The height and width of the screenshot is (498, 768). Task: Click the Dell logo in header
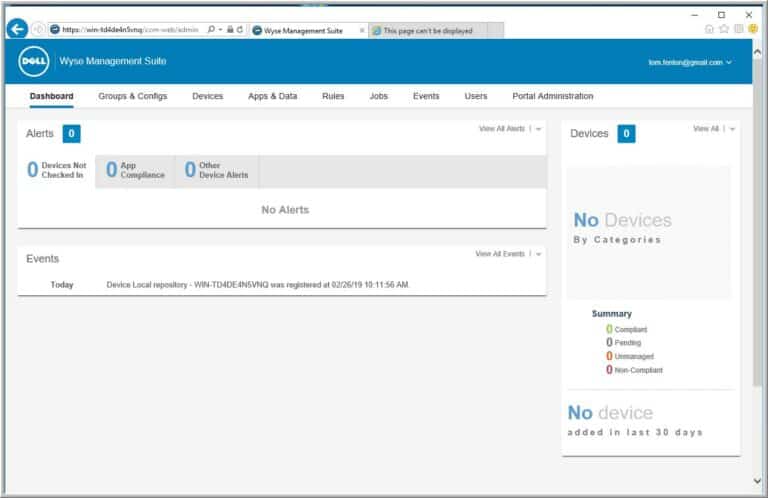click(34, 61)
